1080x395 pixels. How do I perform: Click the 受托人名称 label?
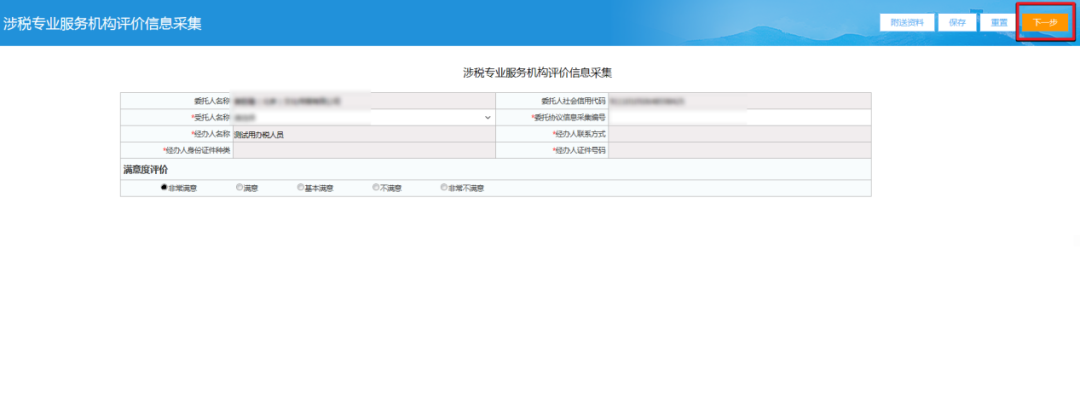coord(210,117)
